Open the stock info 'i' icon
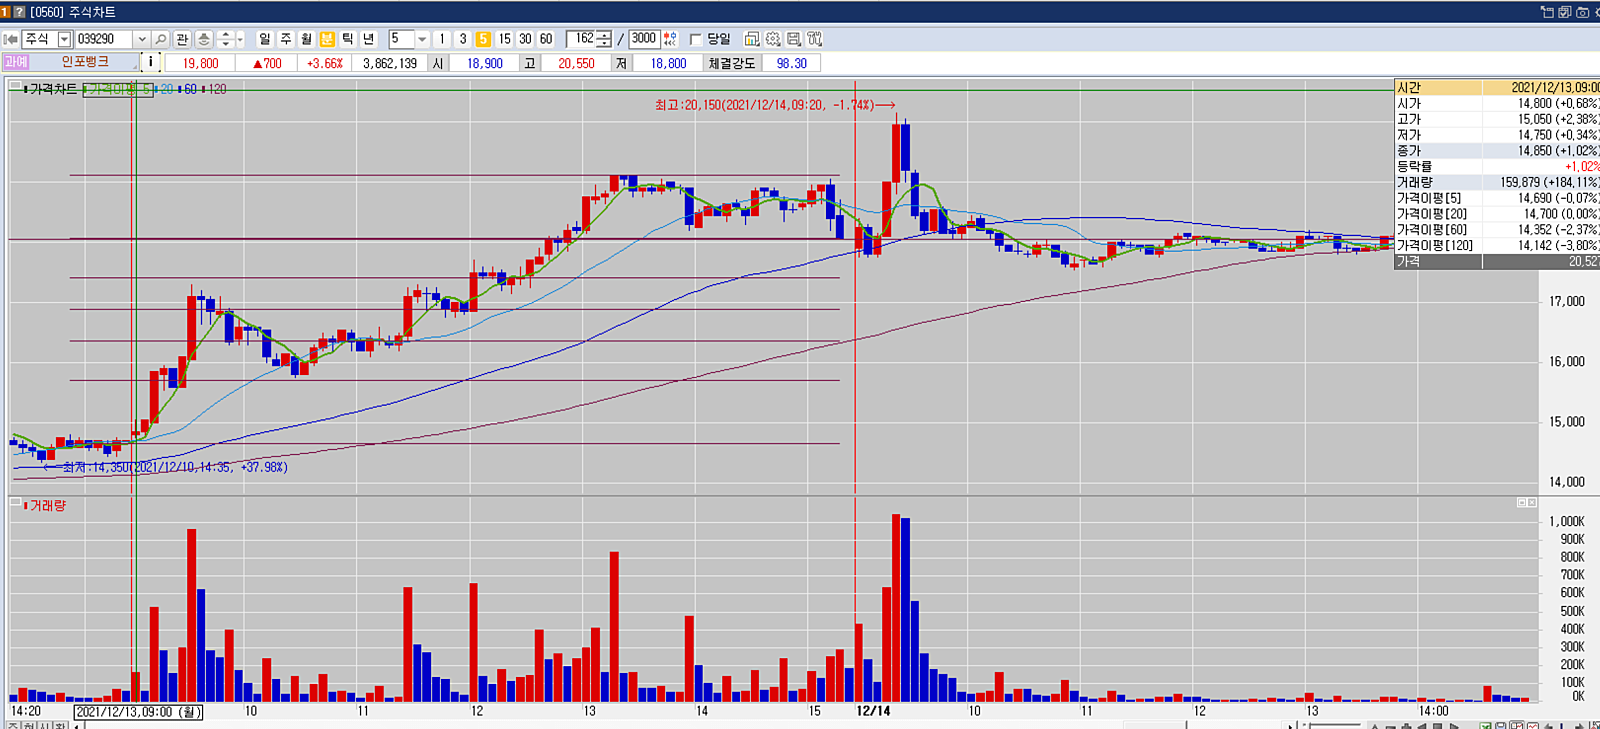This screenshot has width=1600, height=729. [x=151, y=62]
